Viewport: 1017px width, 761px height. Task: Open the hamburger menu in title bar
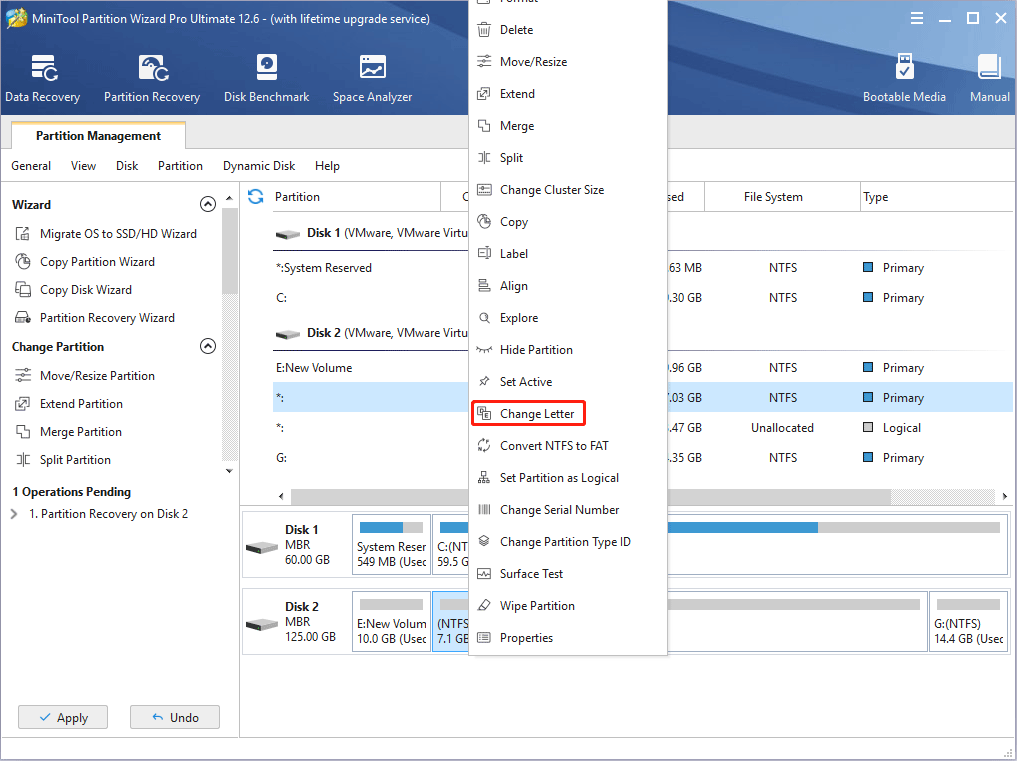coord(916,18)
